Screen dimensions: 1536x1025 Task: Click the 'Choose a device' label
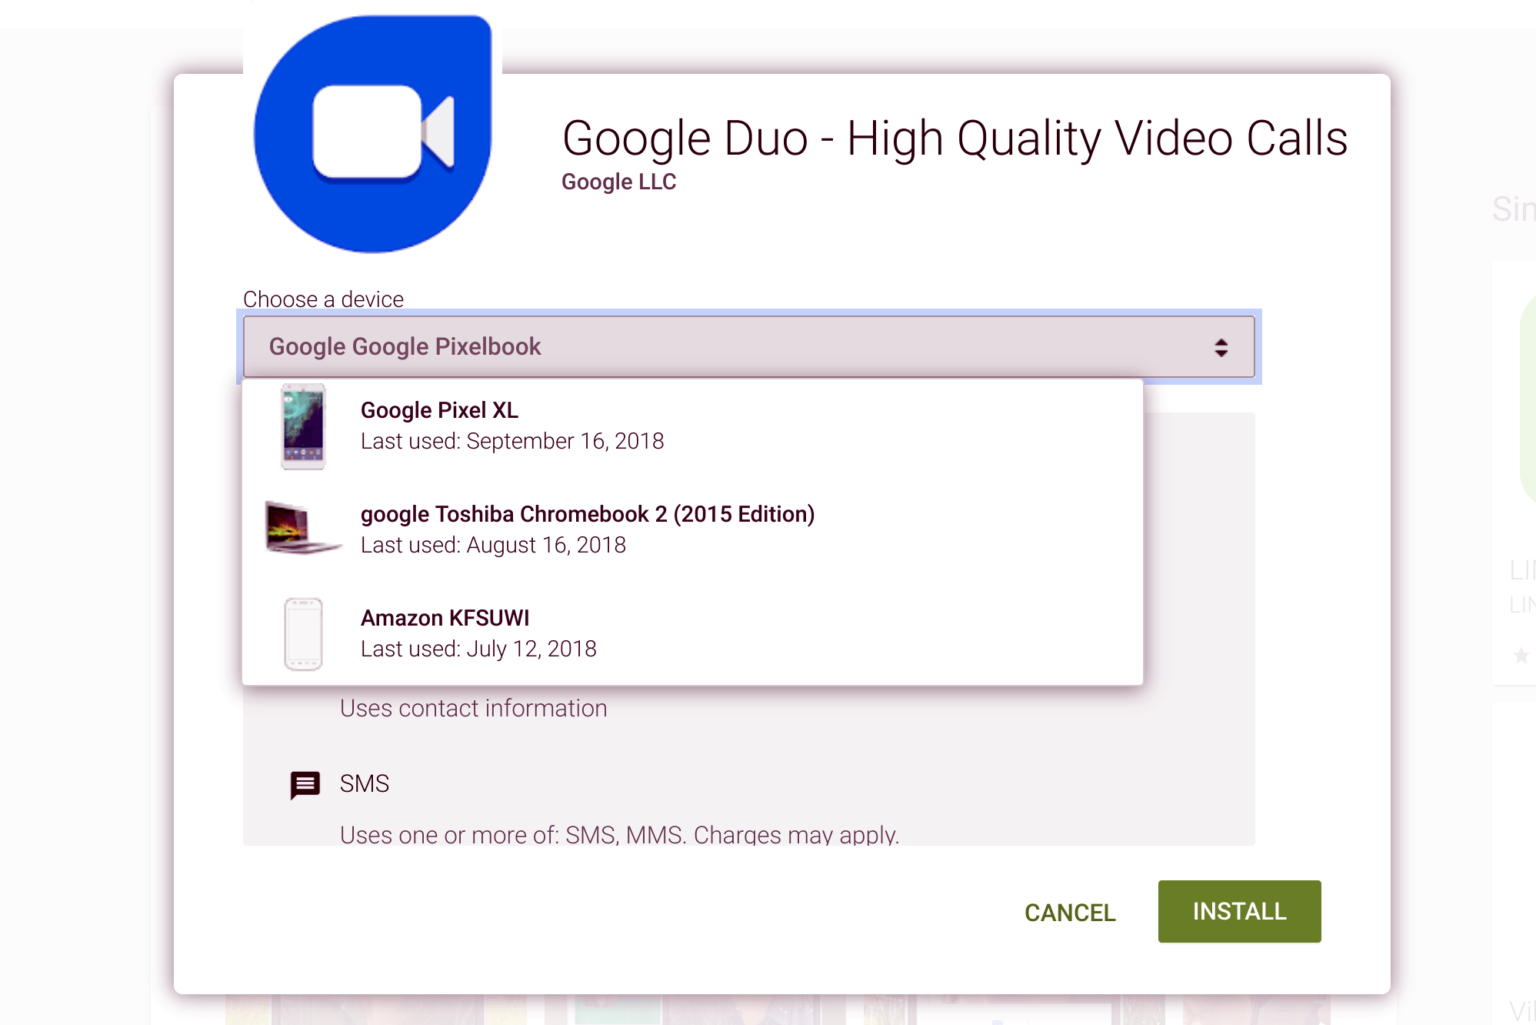[x=323, y=299]
